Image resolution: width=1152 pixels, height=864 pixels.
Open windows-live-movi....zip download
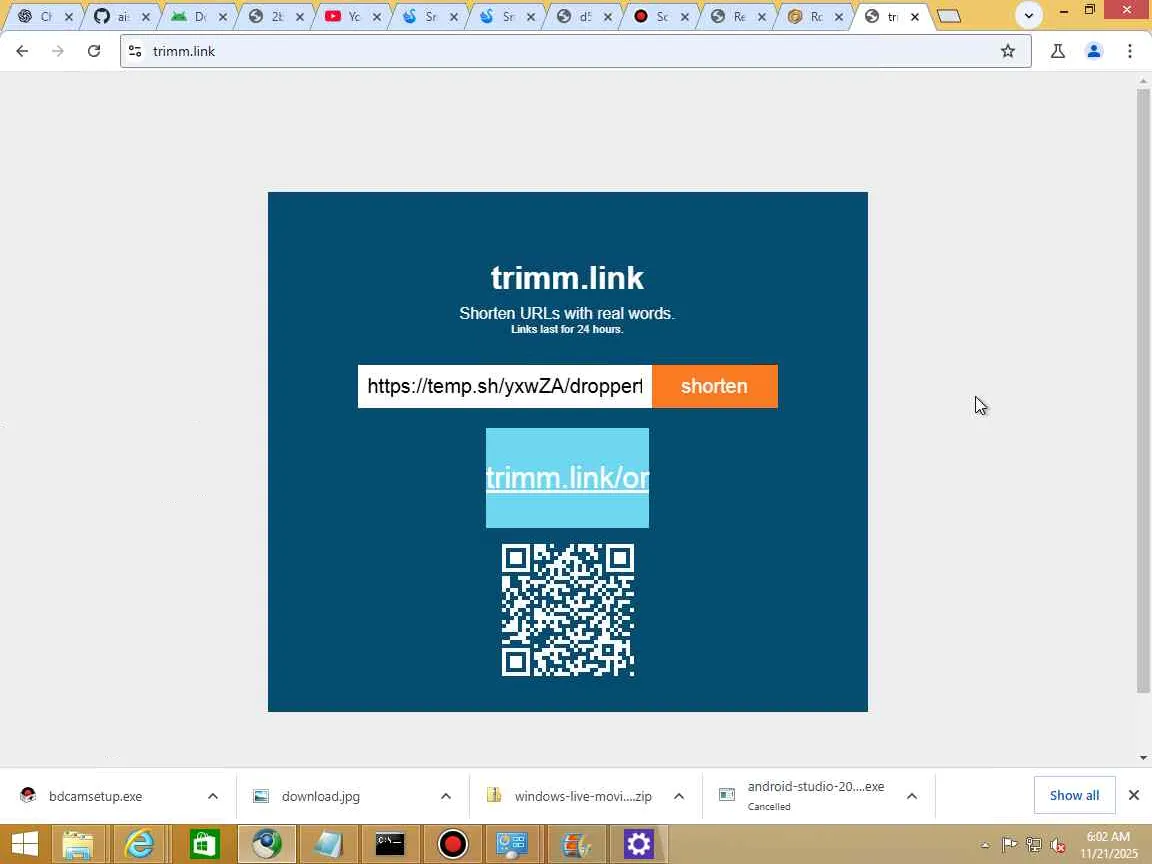583,796
